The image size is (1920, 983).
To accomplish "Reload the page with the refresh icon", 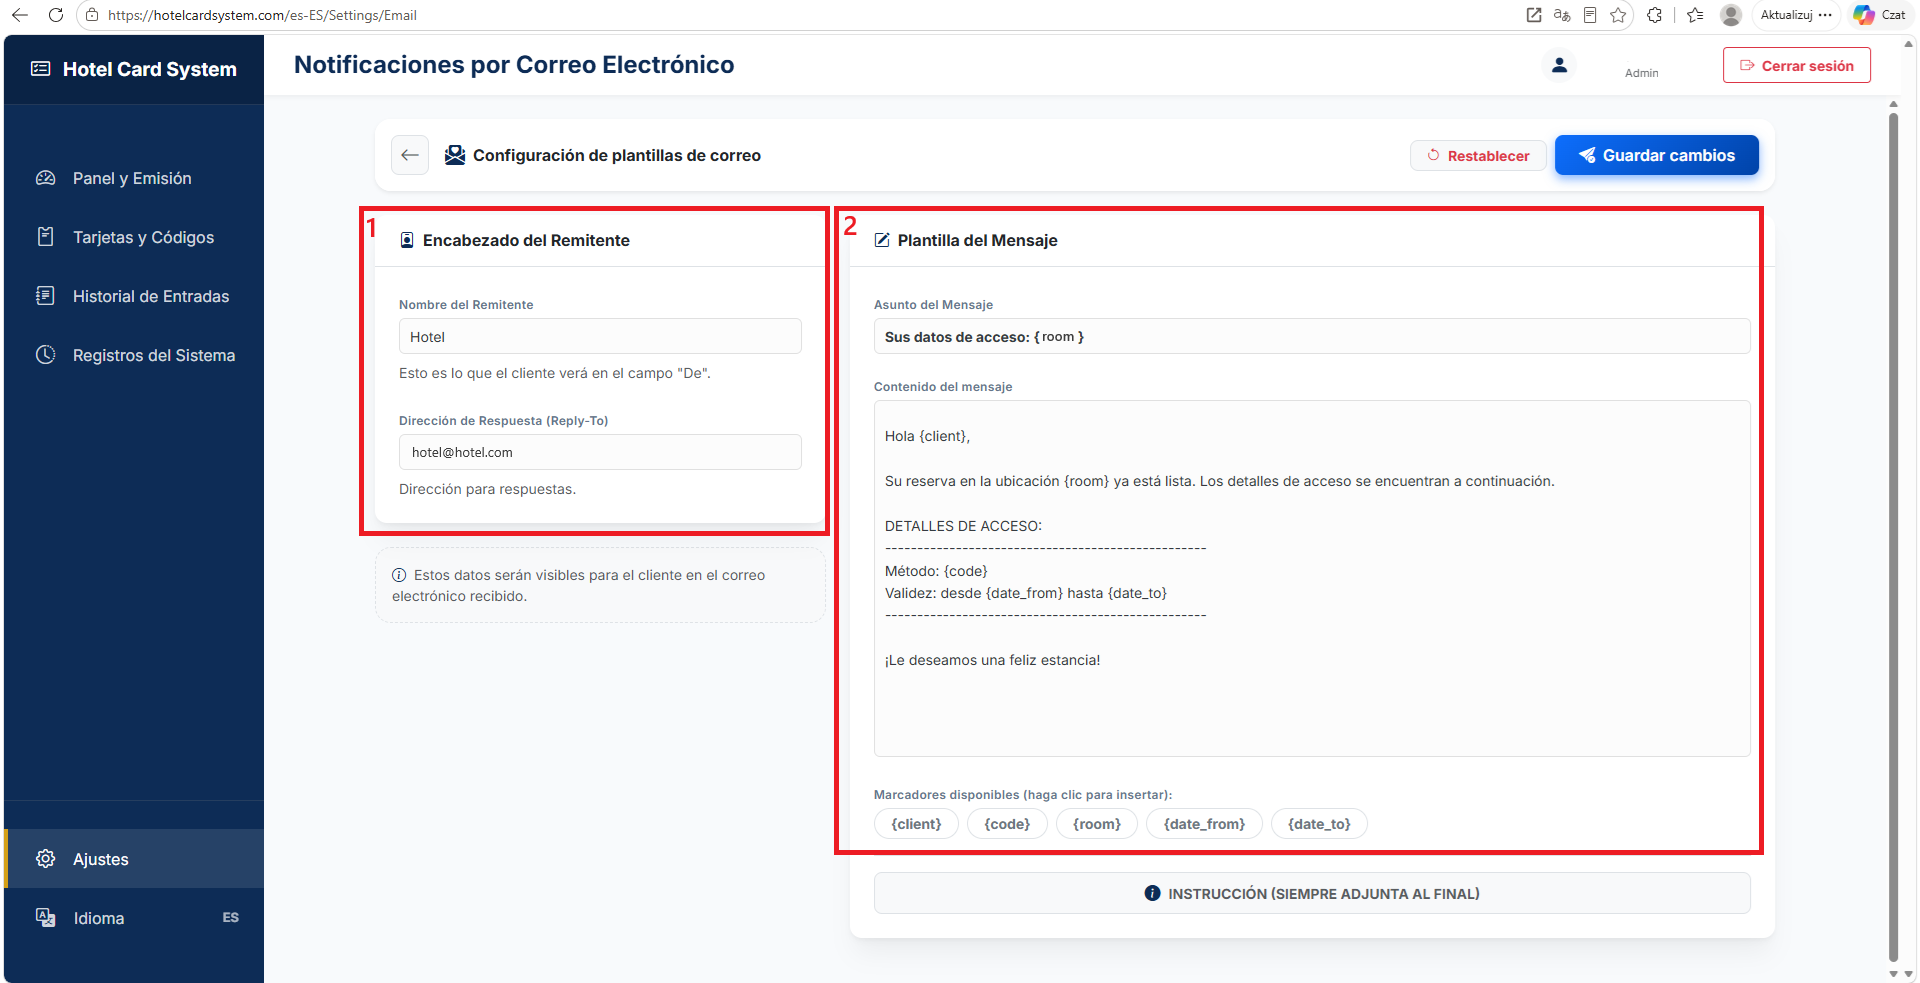I will [x=56, y=15].
